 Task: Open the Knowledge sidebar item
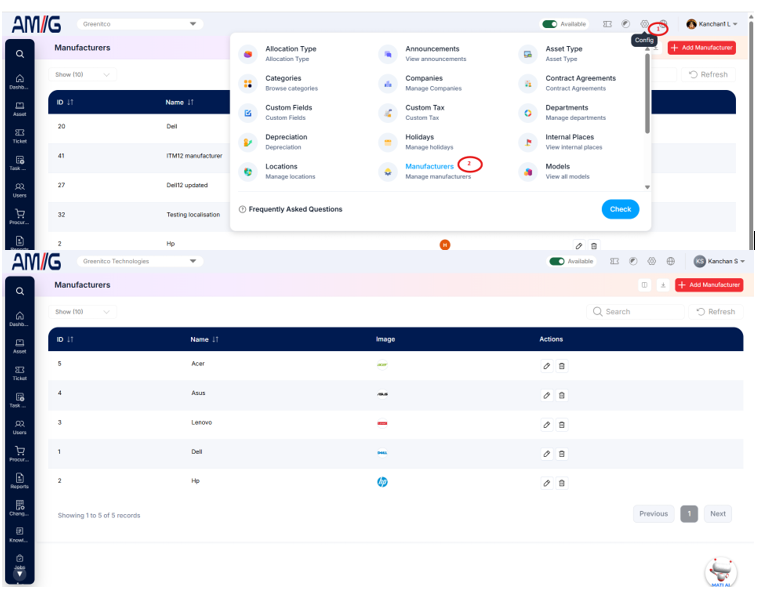tap(19, 534)
